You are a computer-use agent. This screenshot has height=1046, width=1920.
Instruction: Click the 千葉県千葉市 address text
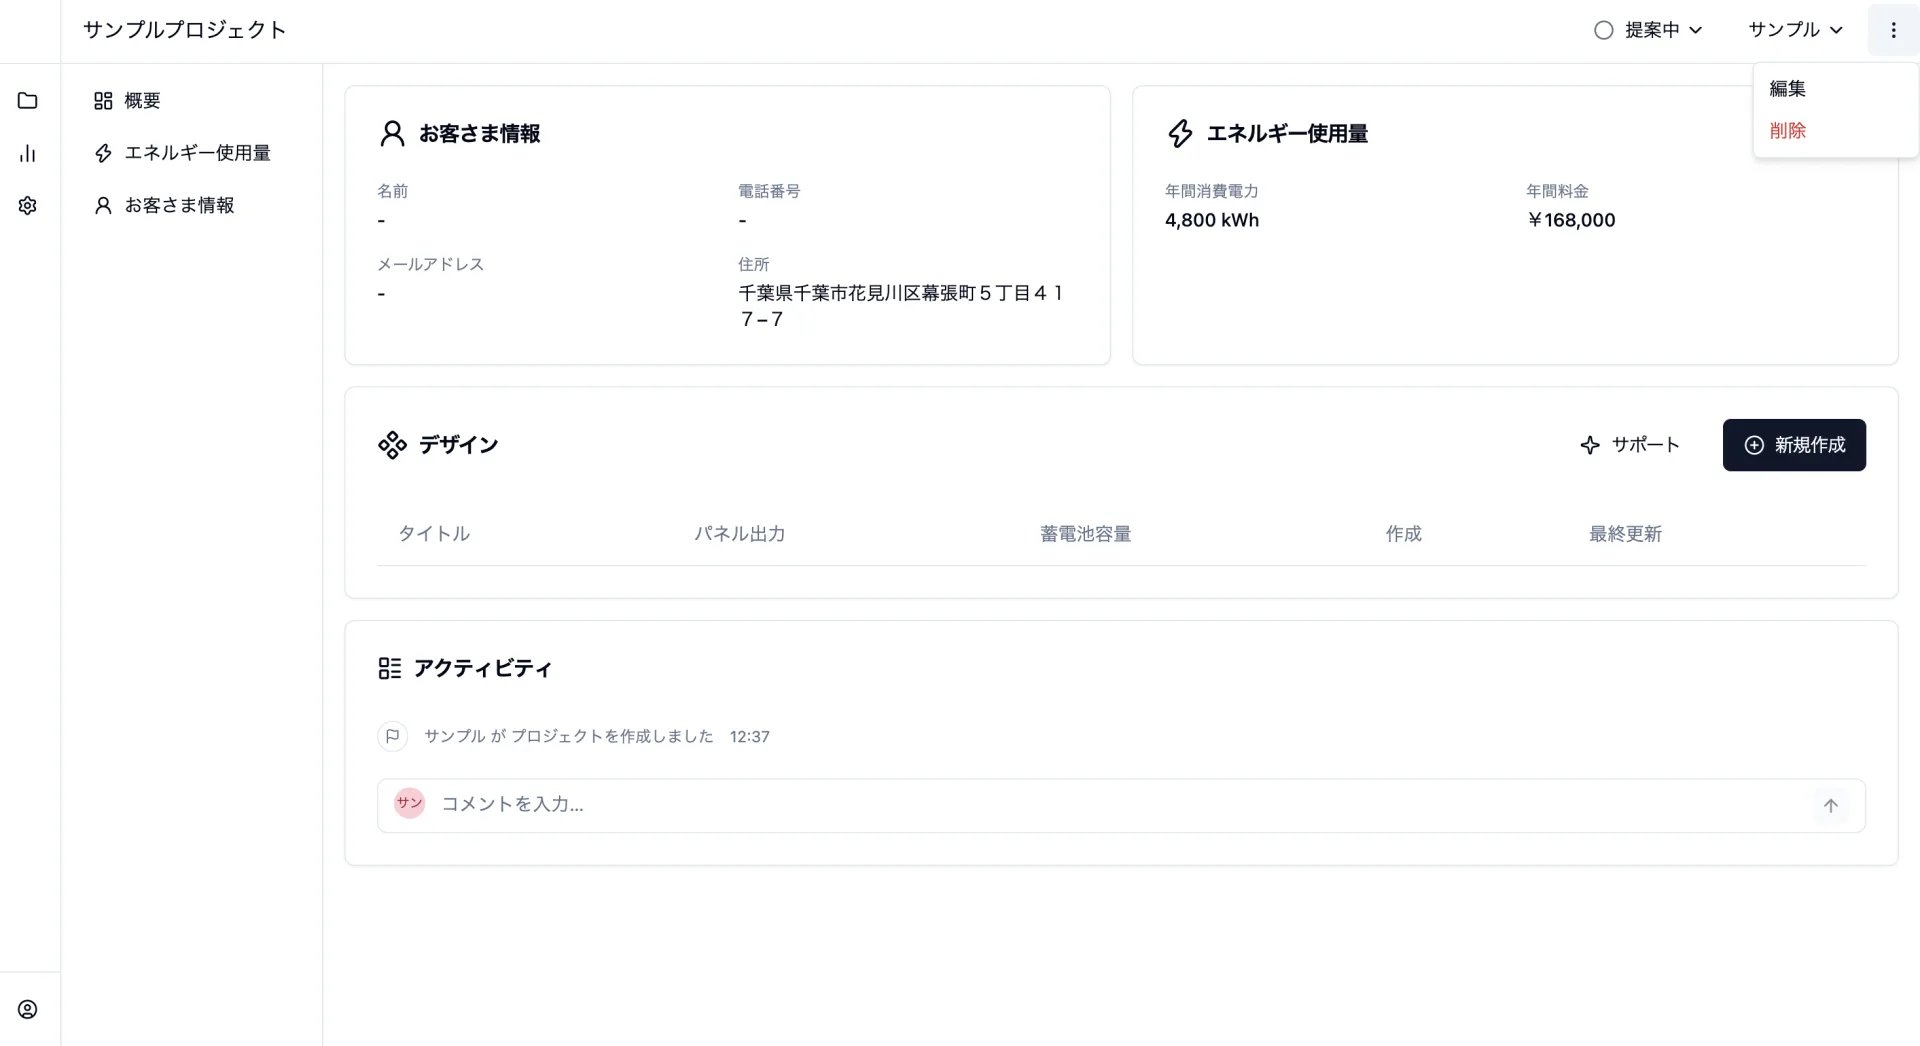tap(900, 306)
